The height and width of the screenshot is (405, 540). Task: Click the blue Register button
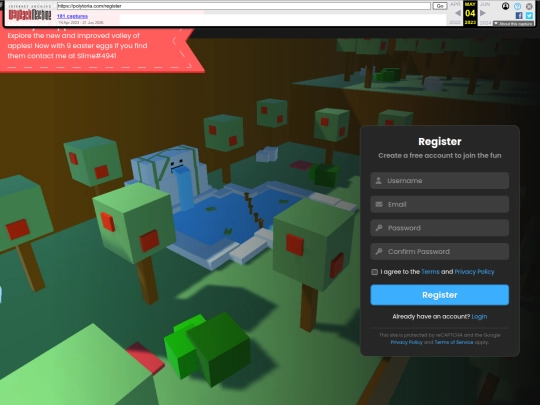[x=439, y=295]
